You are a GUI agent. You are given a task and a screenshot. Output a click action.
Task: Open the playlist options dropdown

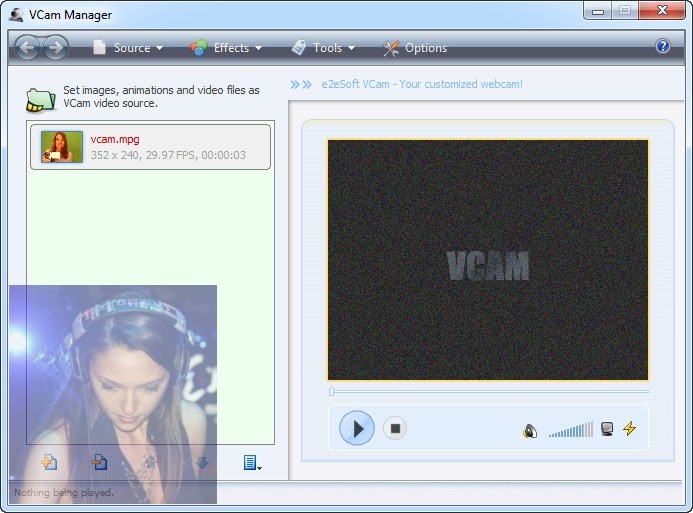252,463
